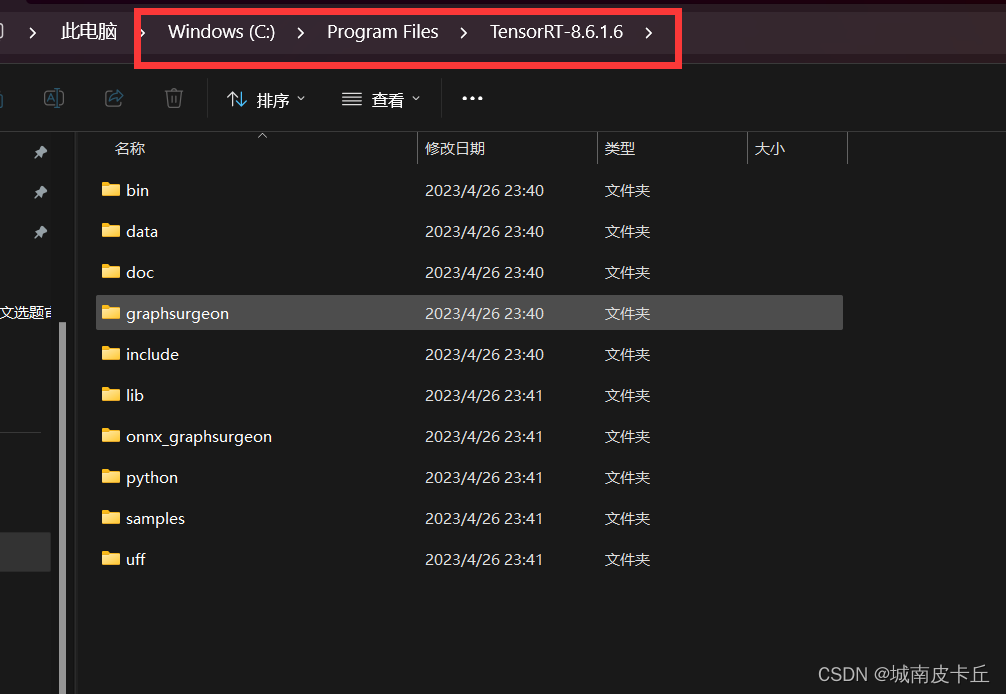Select the onnx_graphsurgeon folder icon
Image resolution: width=1006 pixels, height=694 pixels.
[111, 436]
